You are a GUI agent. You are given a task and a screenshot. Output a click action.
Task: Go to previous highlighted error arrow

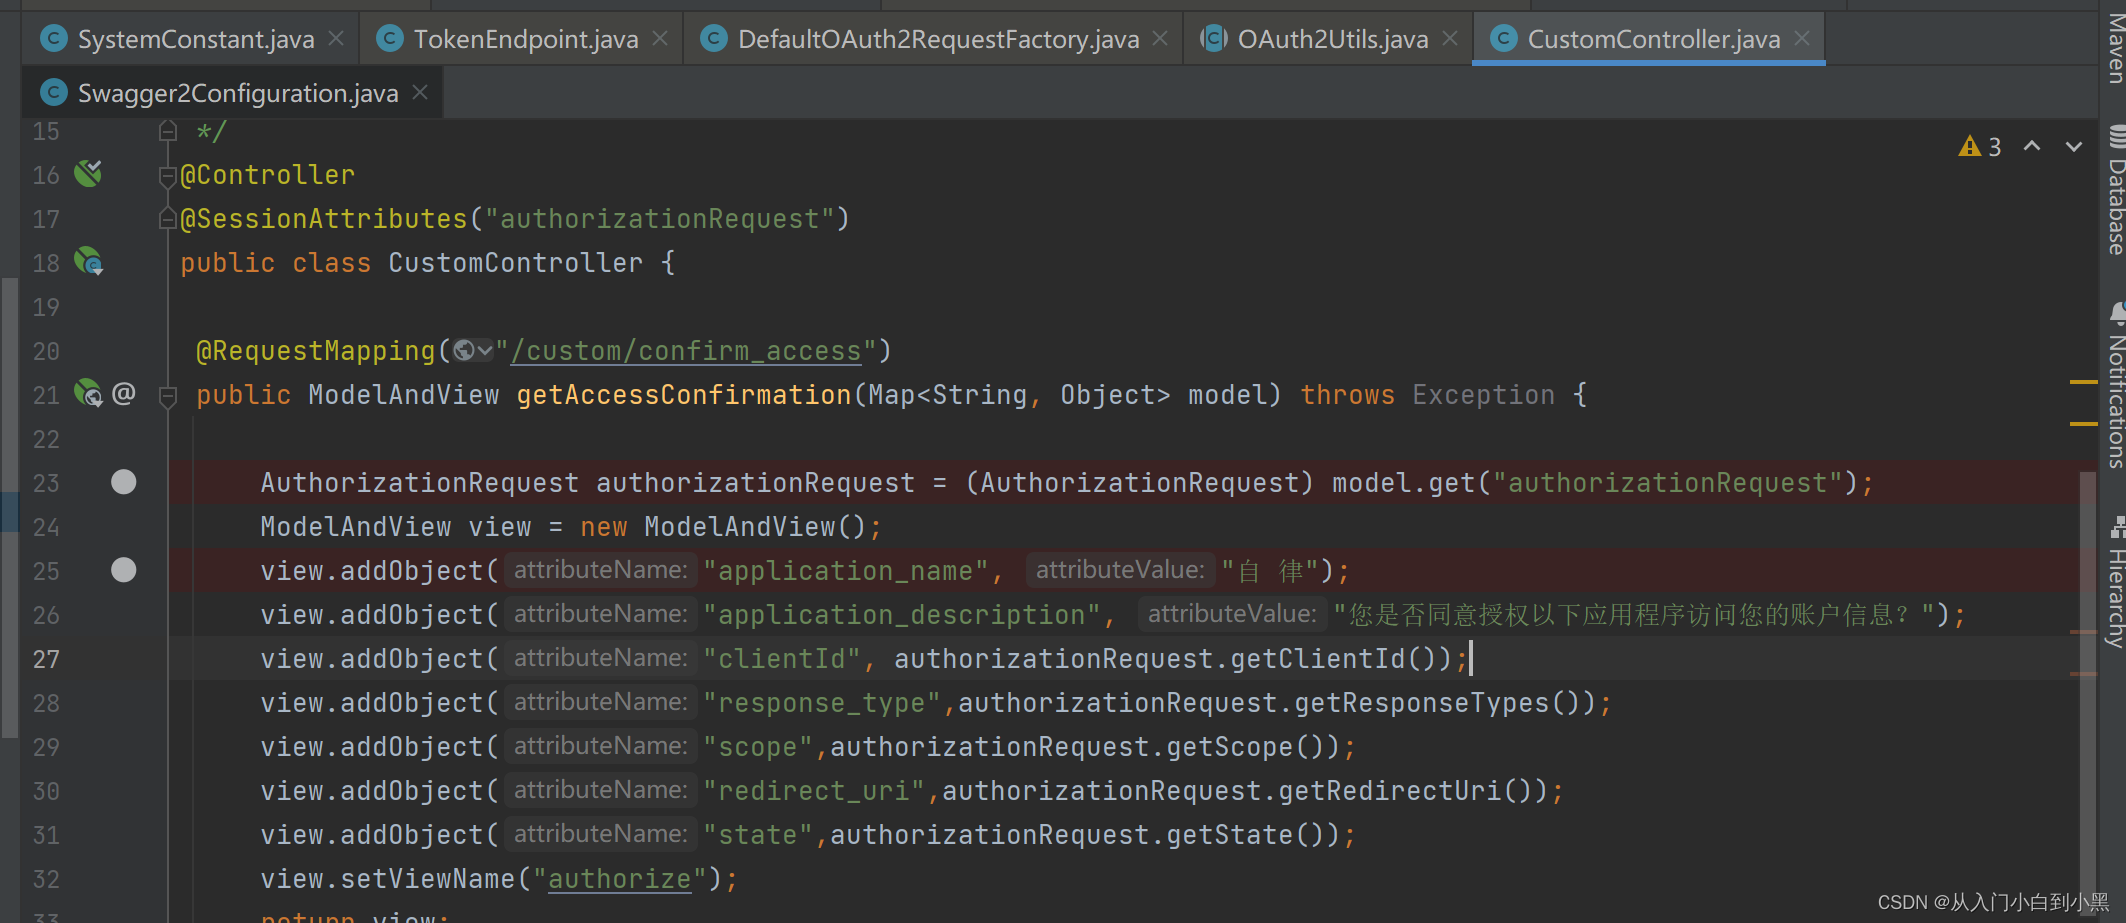pos(2032,146)
